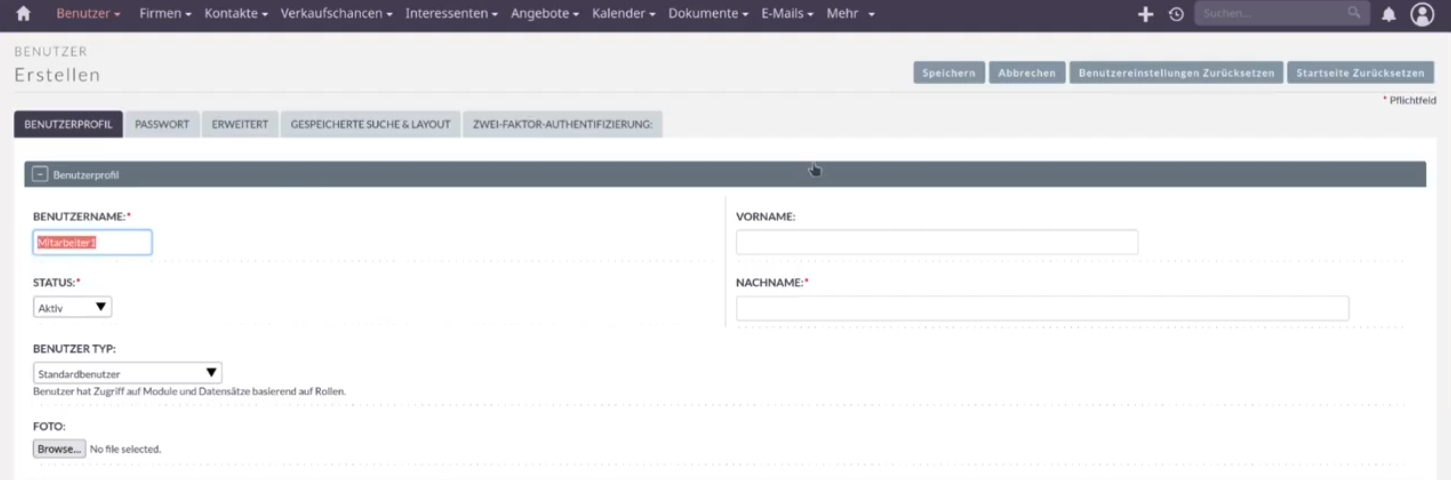Click the plus quick-create icon
The image size is (1451, 480).
click(x=1146, y=14)
